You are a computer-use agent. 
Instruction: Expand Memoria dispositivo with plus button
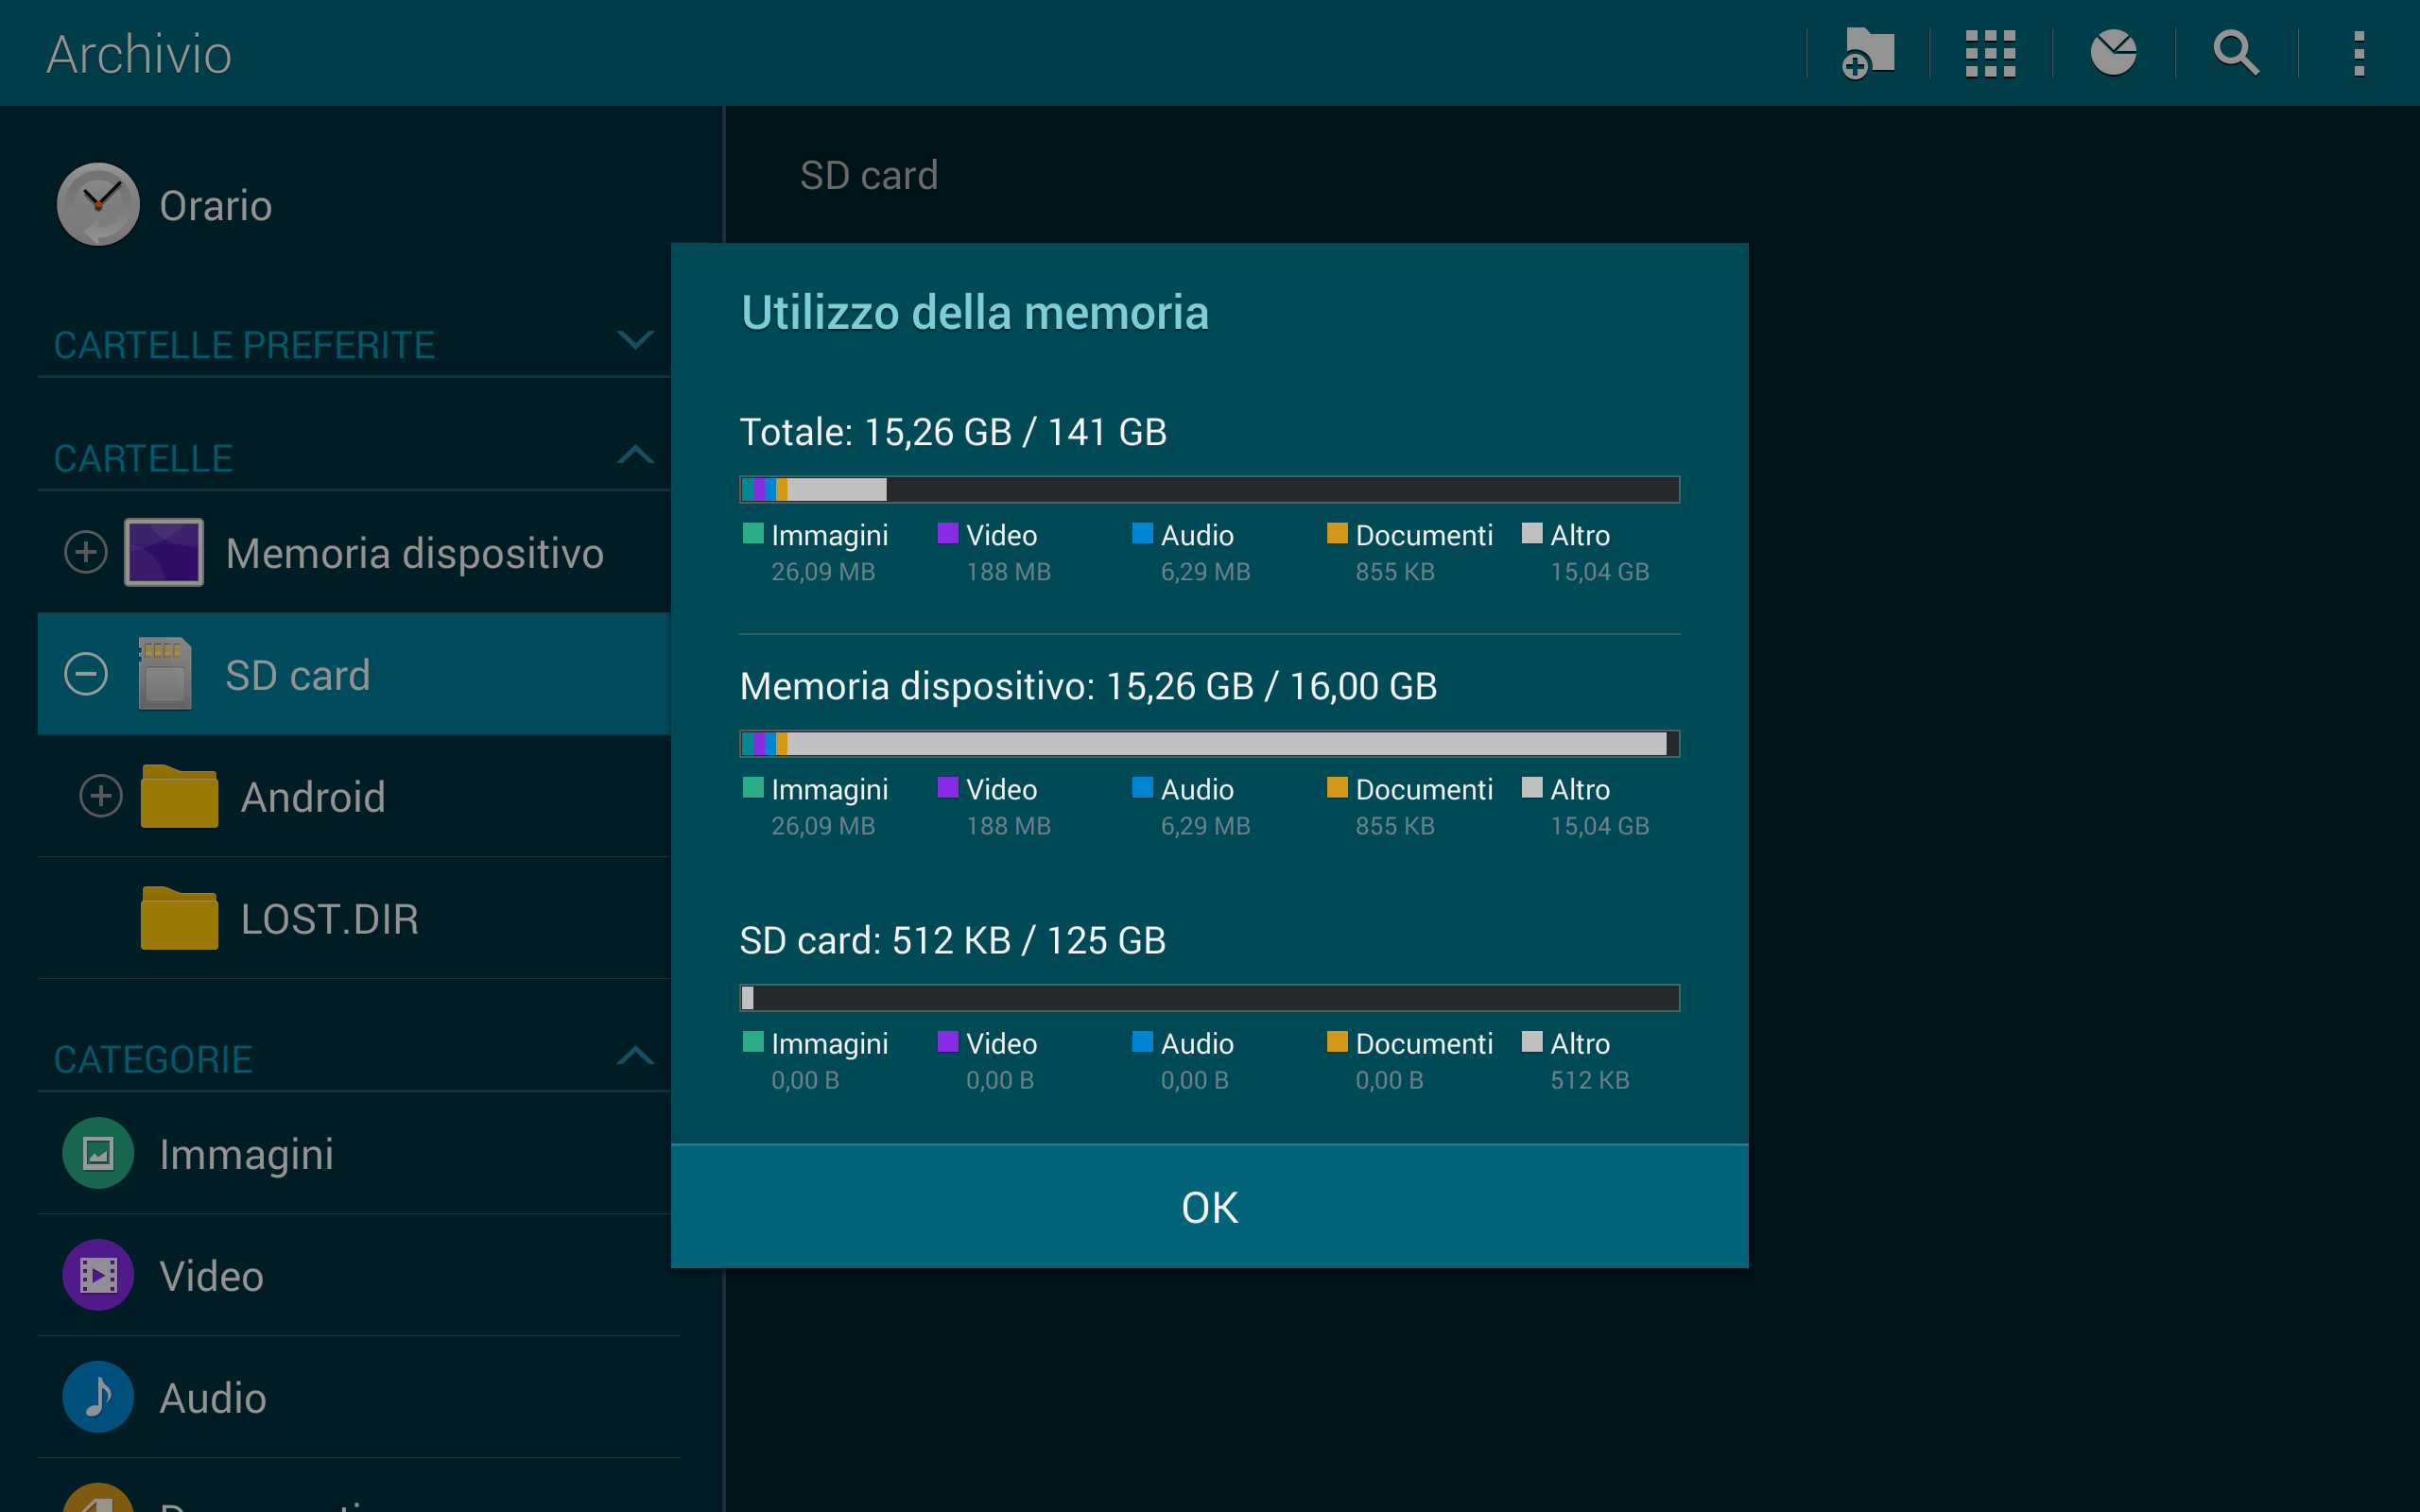[86, 552]
